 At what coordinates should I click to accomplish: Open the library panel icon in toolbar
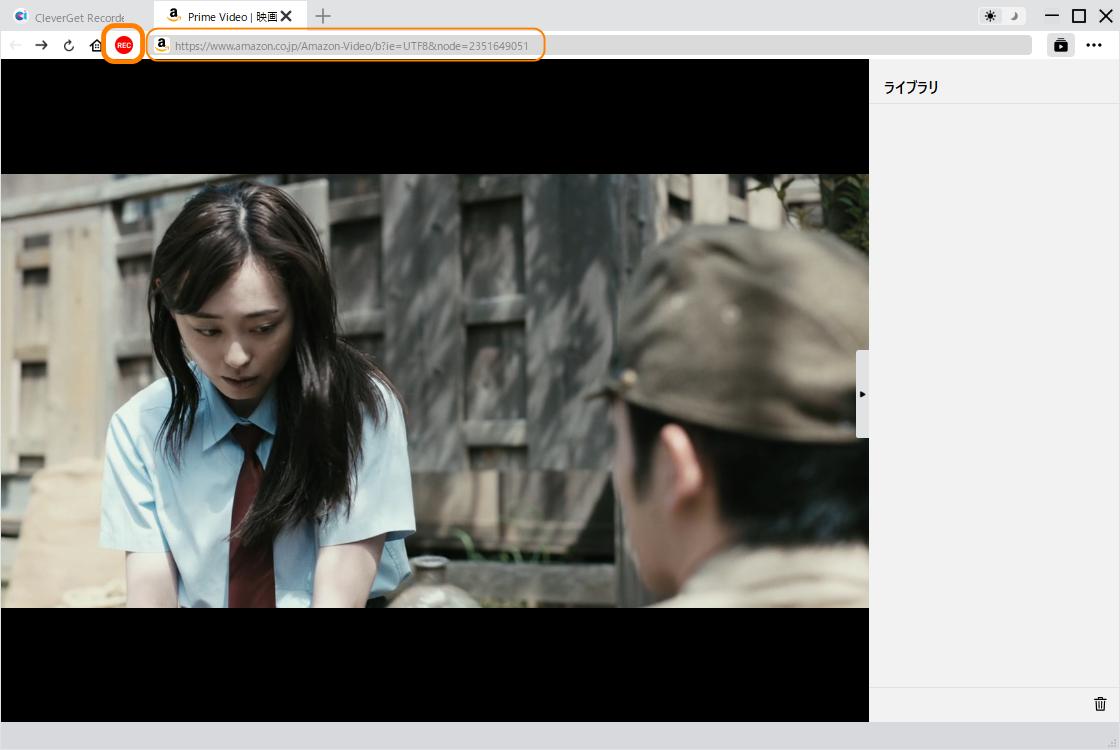pos(1061,45)
